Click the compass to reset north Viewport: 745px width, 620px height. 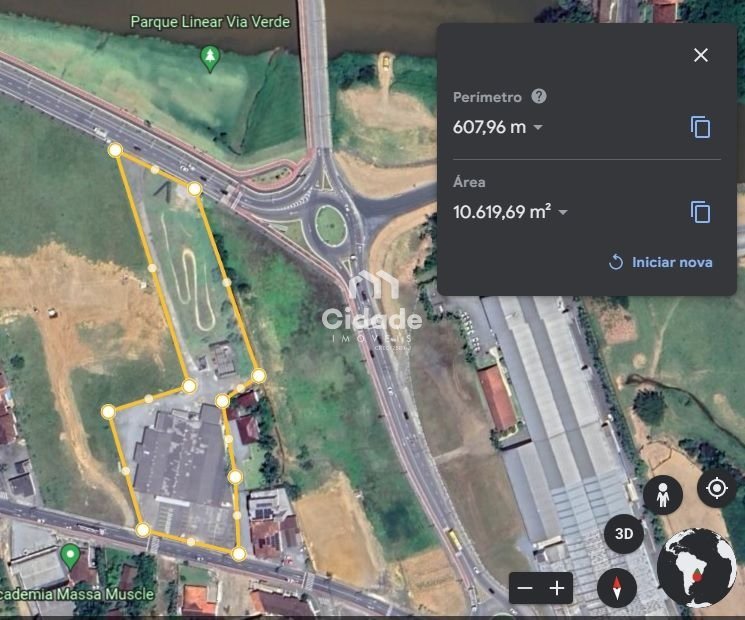[x=617, y=587]
